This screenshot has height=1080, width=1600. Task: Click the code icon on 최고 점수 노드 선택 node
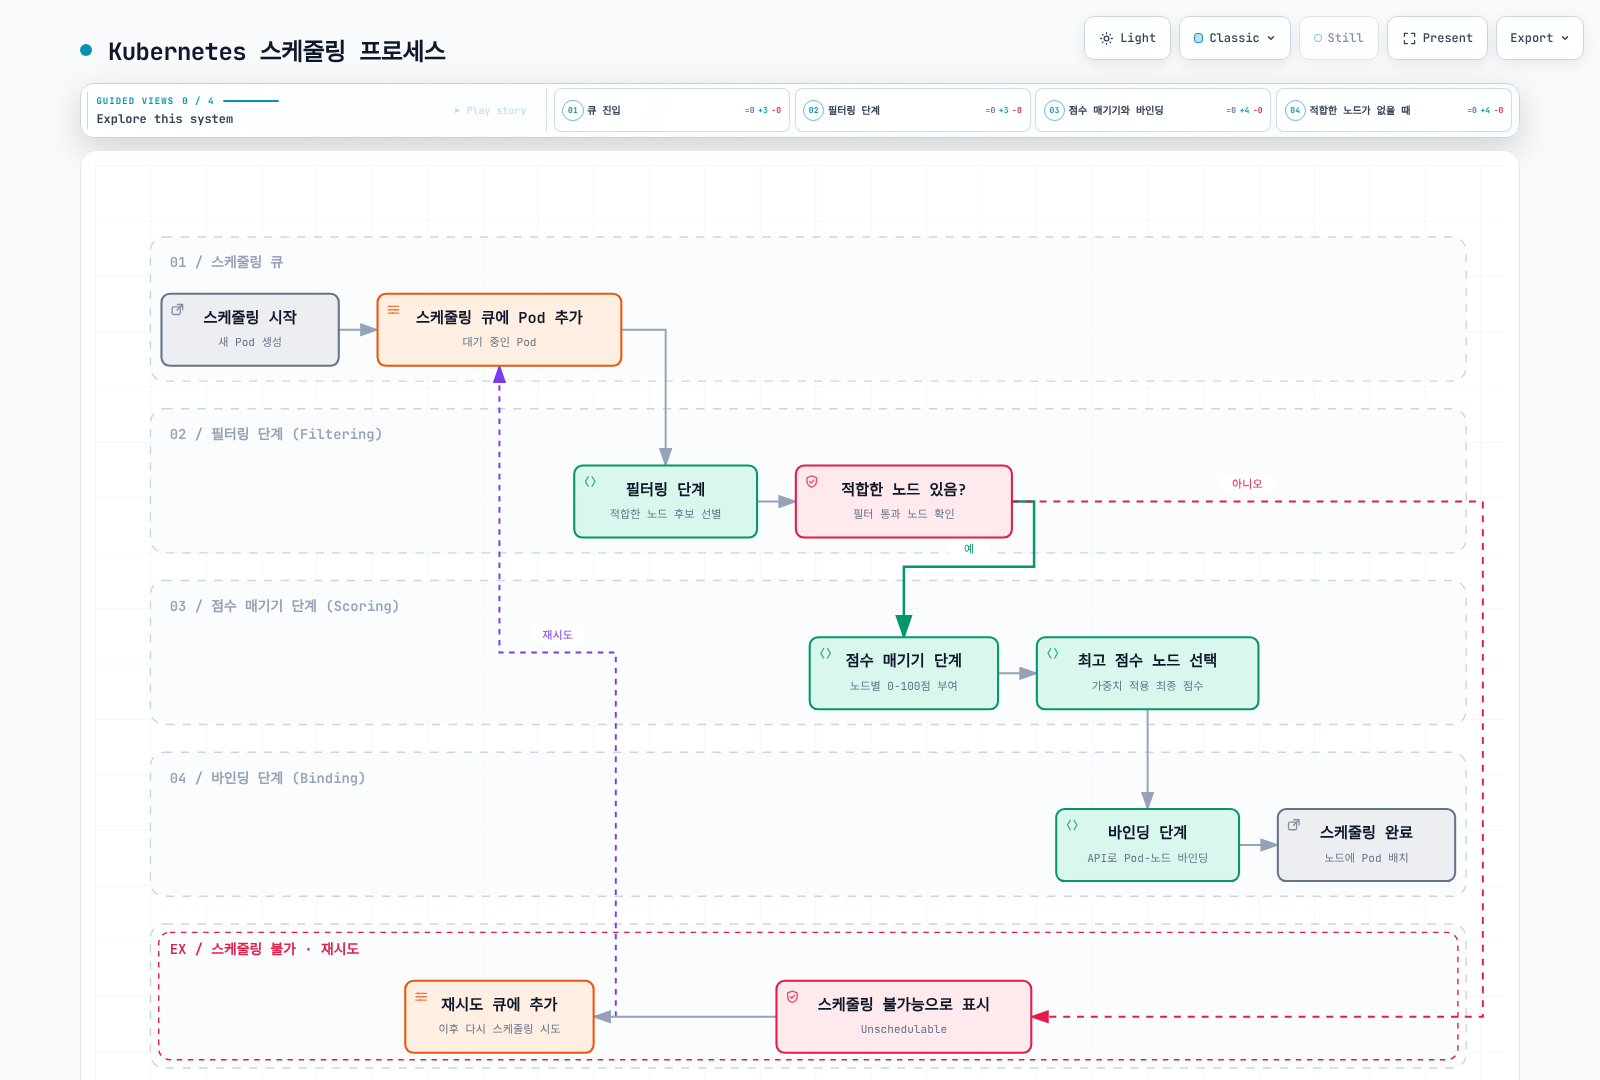click(1053, 654)
